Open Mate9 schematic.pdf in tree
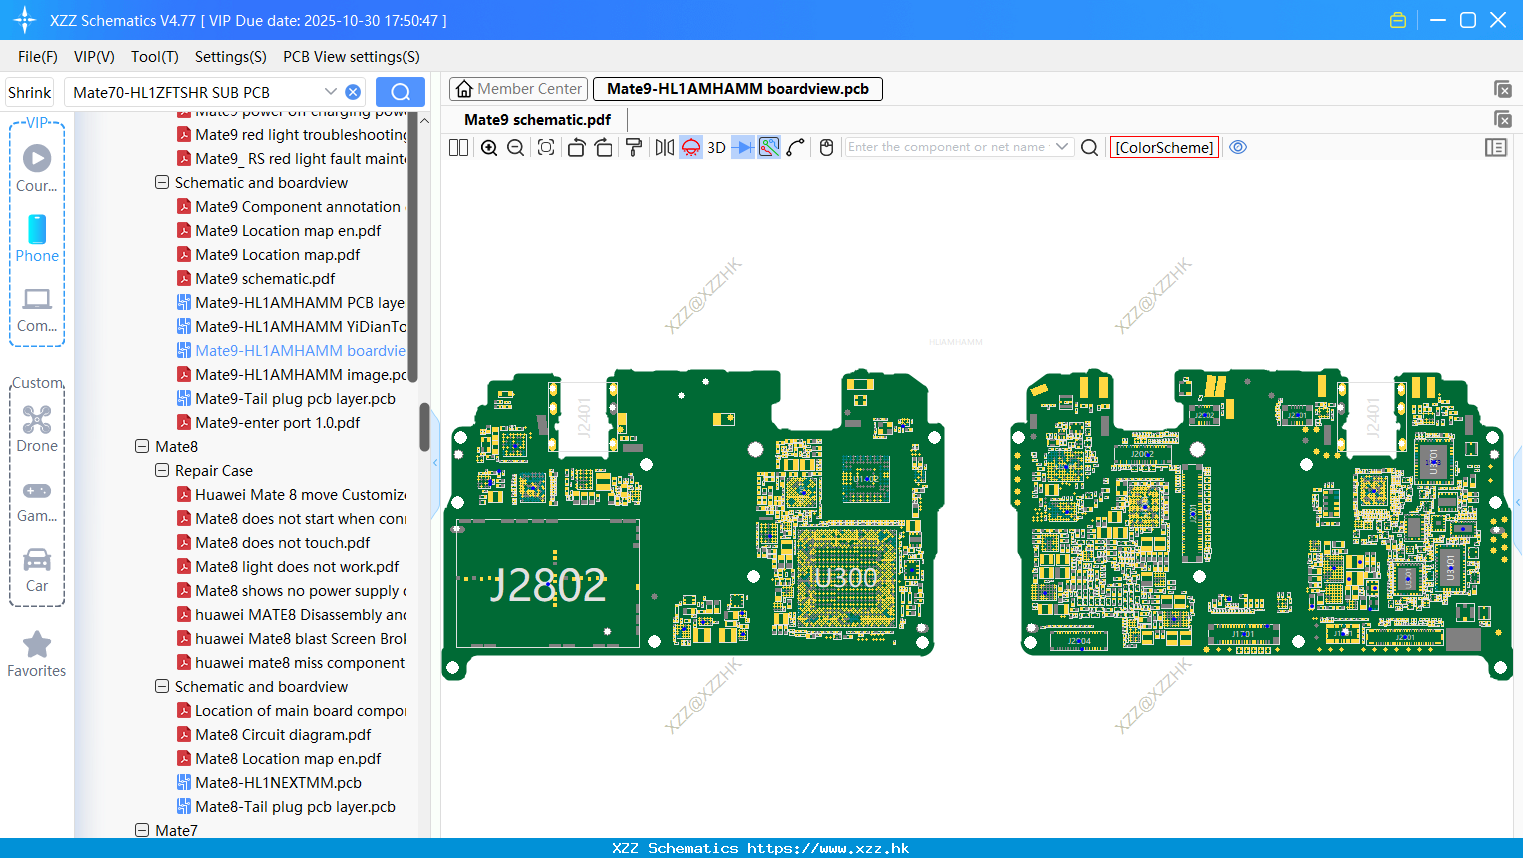Screen dimensions: 1523x858 [x=265, y=278]
